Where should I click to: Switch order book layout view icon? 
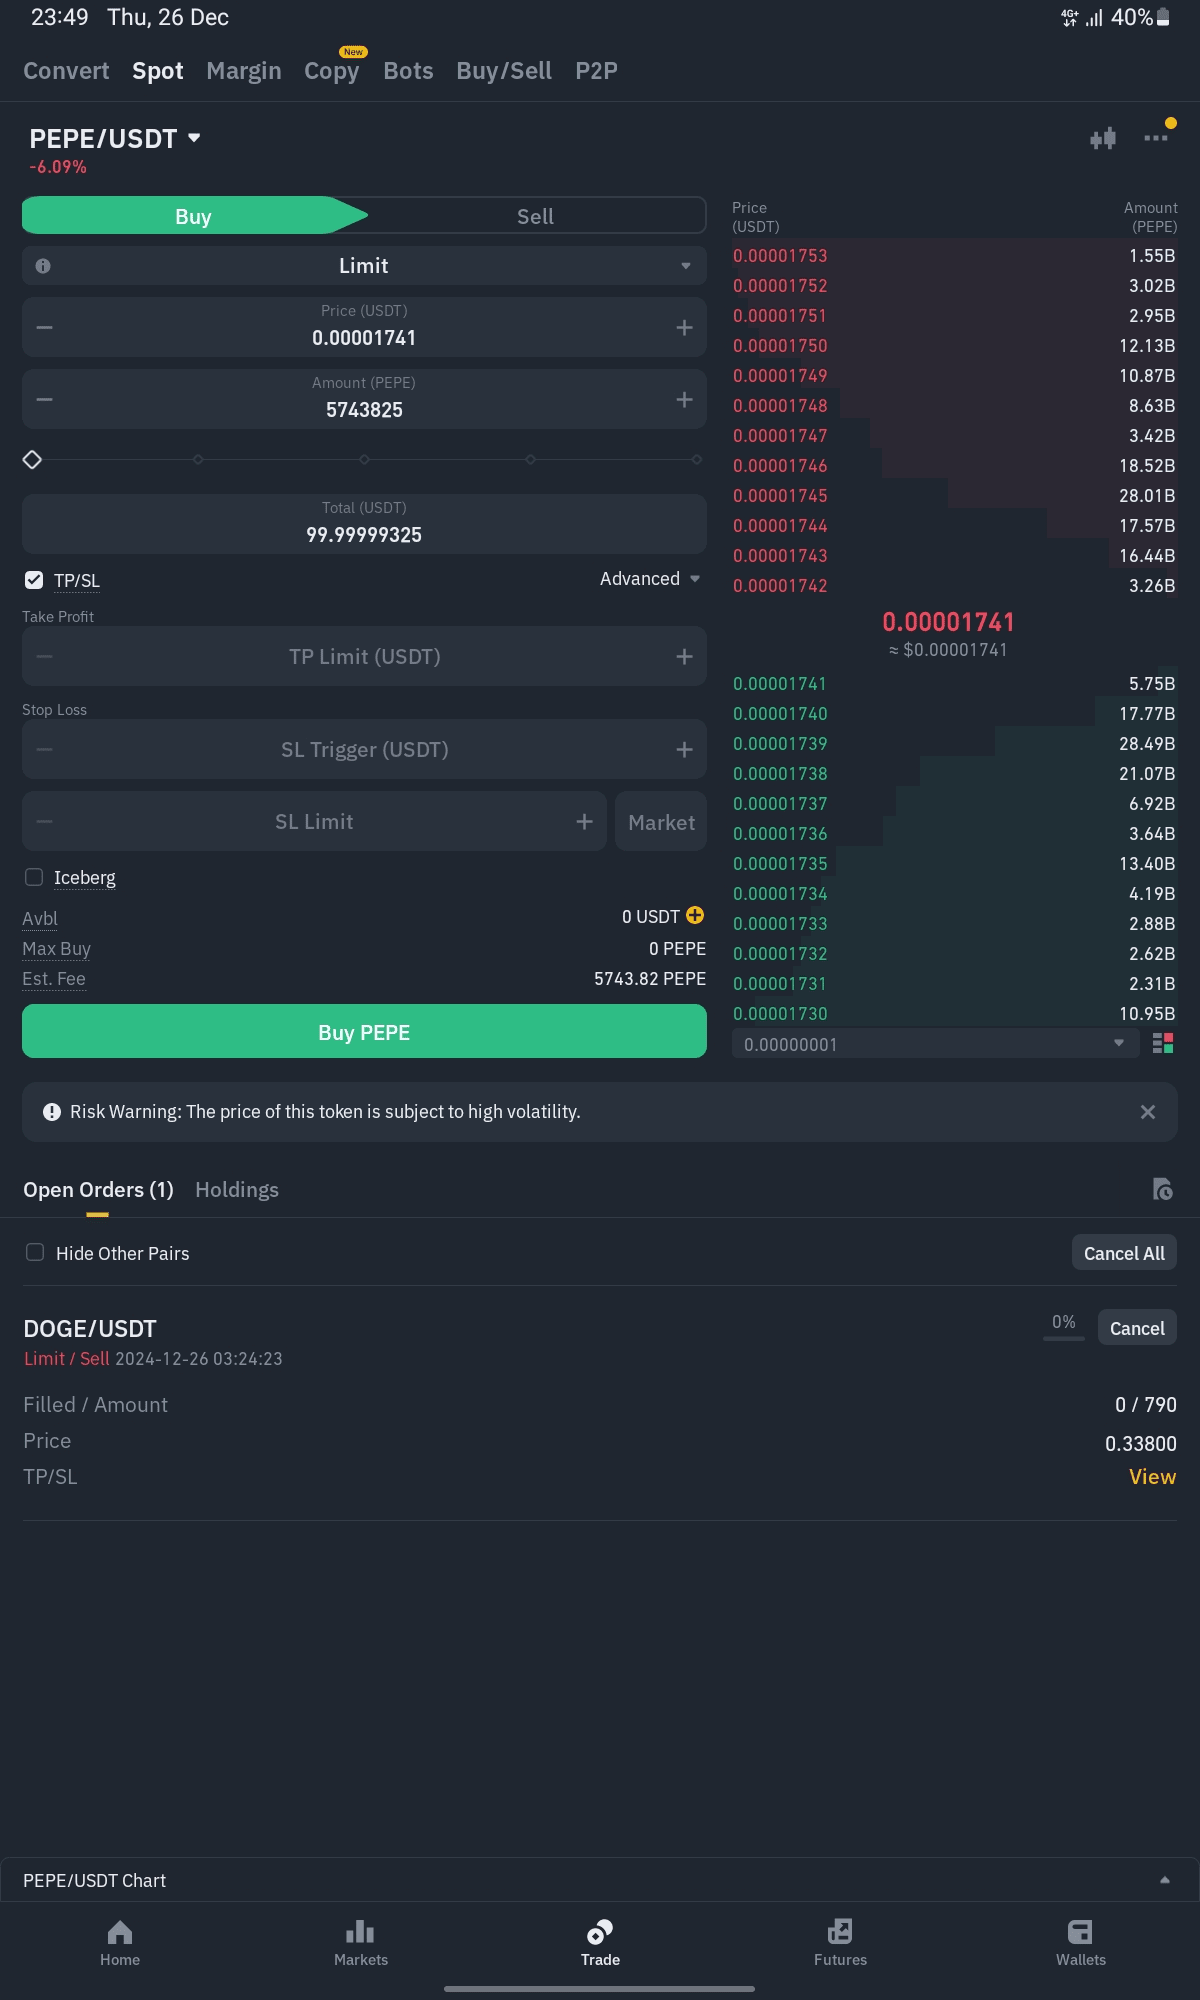click(x=1163, y=1044)
